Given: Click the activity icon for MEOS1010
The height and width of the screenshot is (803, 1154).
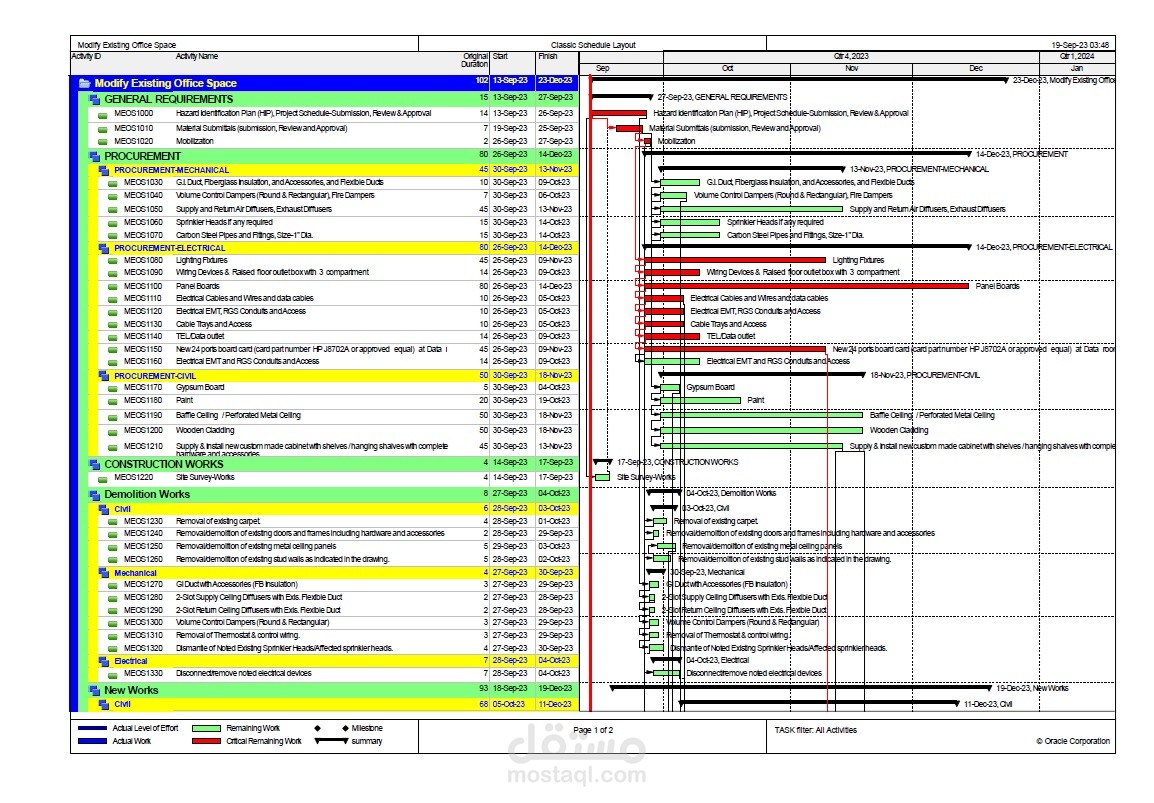Looking at the screenshot, I should point(102,130).
